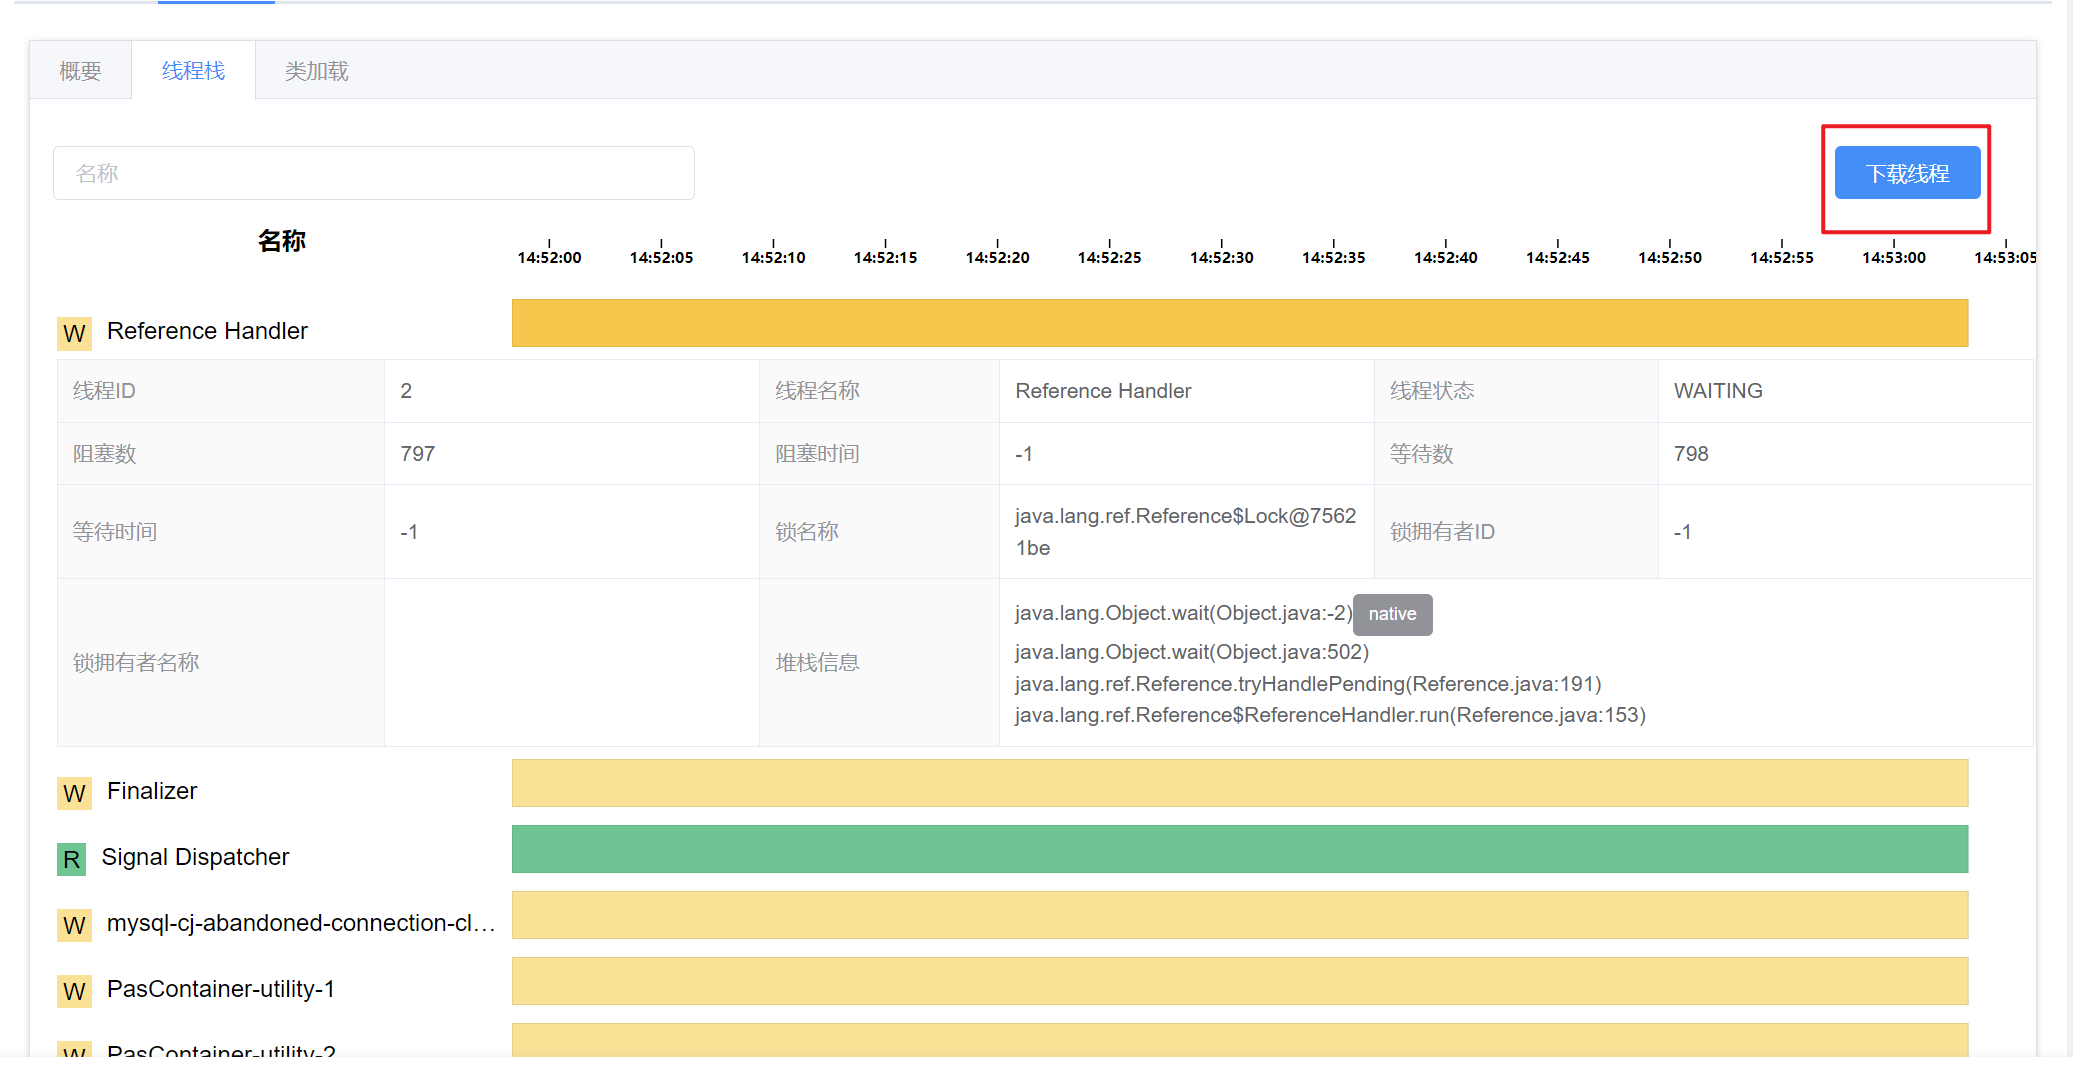Expand the Signal Dispatcher thread row

coord(195,857)
